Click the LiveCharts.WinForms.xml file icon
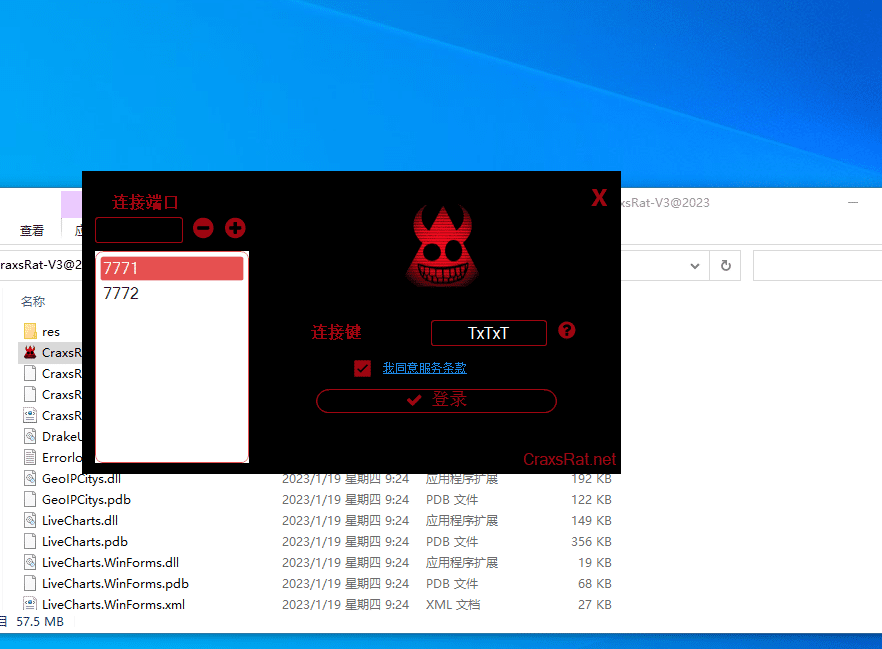This screenshot has height=649, width=882. pyautogui.click(x=30, y=605)
